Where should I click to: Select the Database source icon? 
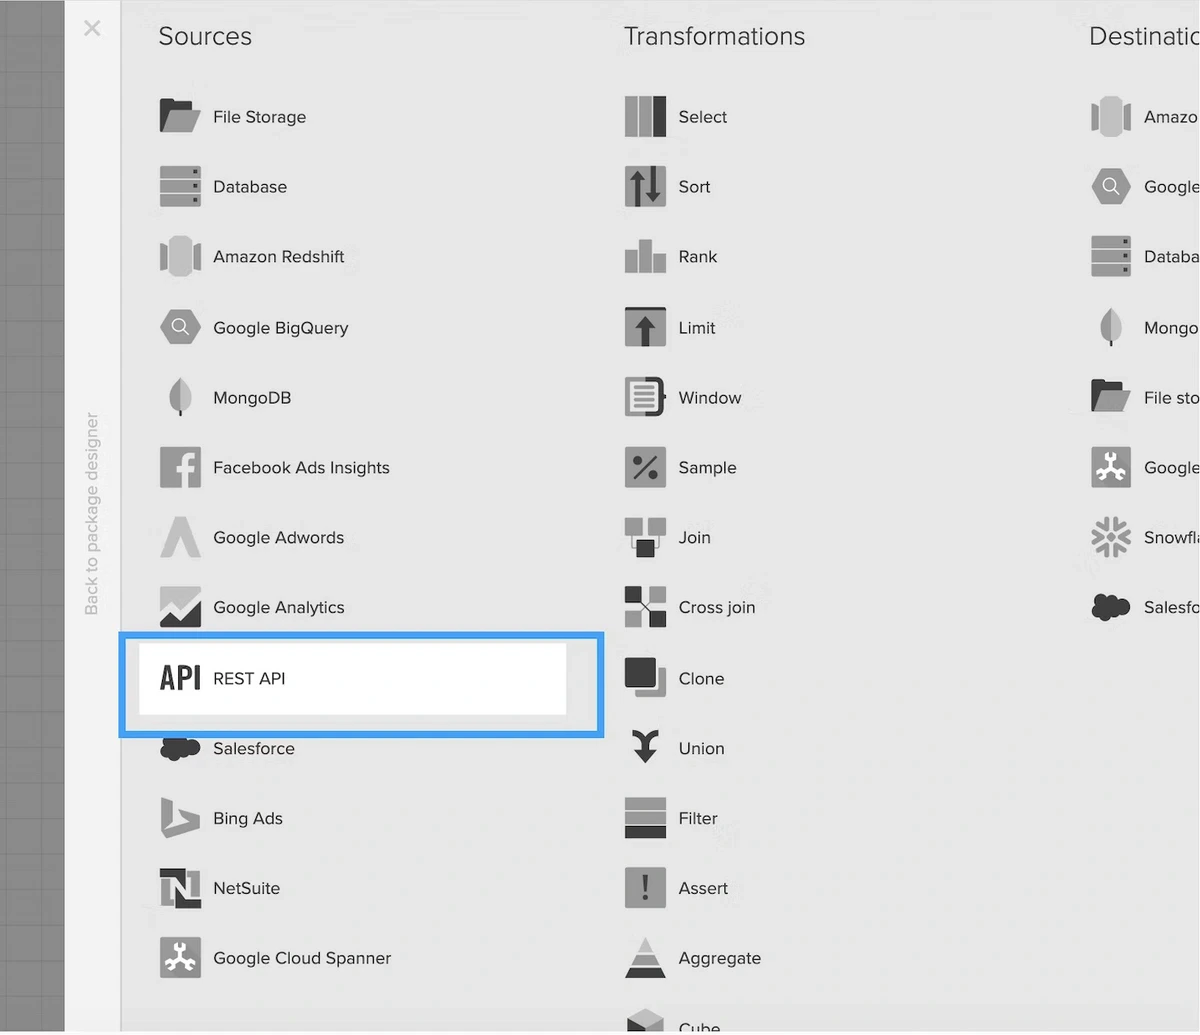[180, 186]
